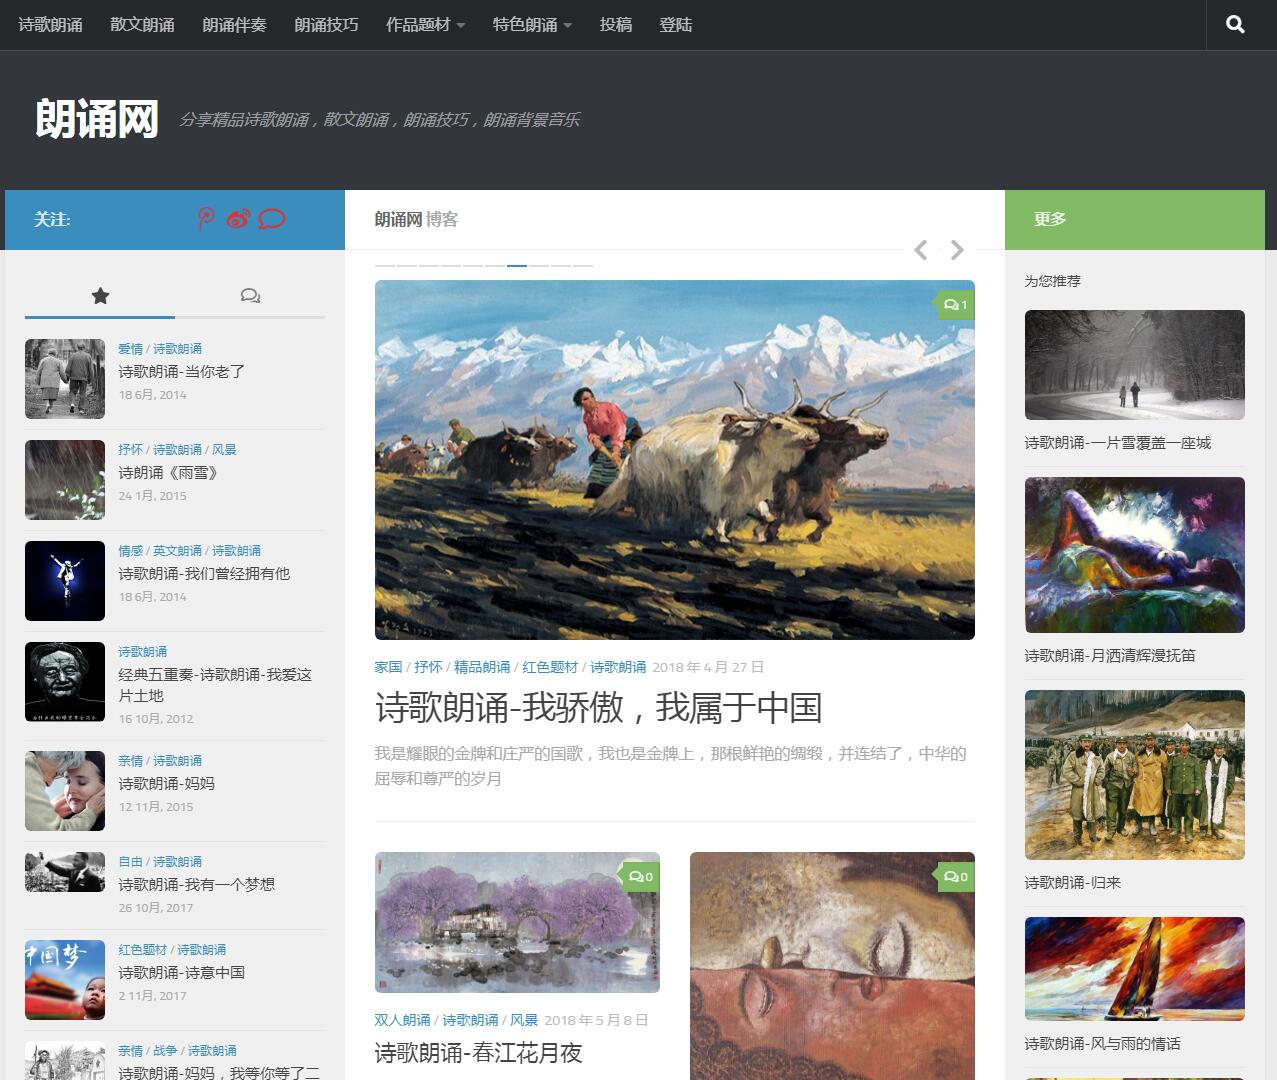This screenshot has width=1277, height=1080.
Task: Go to the previous slide arrow
Action: click(921, 250)
